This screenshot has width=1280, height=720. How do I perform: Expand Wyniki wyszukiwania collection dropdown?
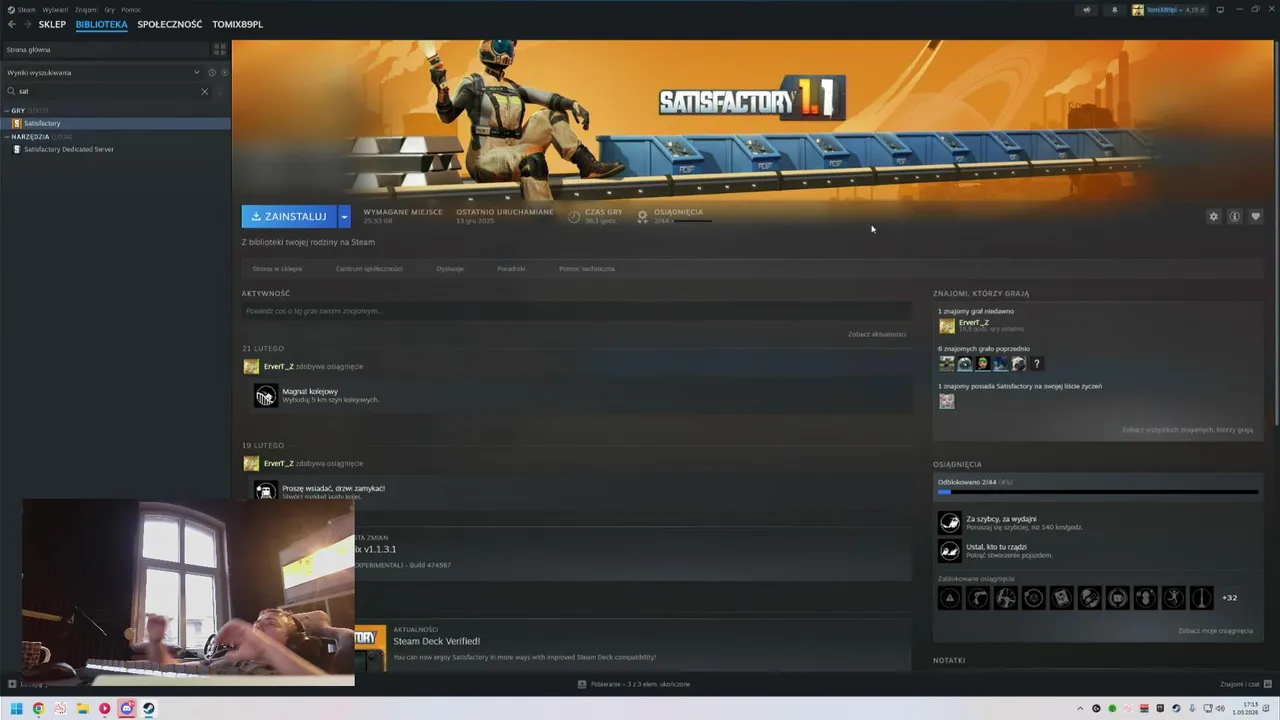click(197, 72)
